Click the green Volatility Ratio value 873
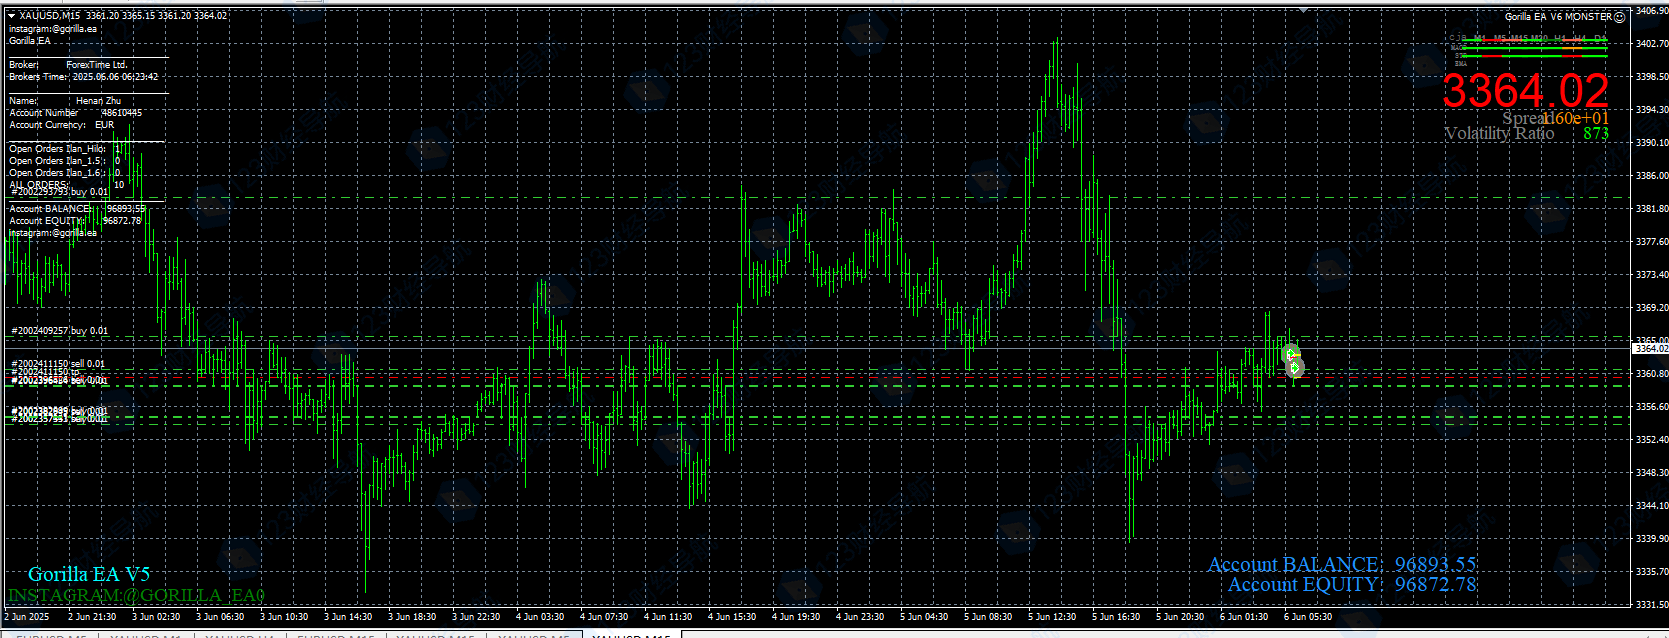The height and width of the screenshot is (638, 1669). click(1596, 134)
